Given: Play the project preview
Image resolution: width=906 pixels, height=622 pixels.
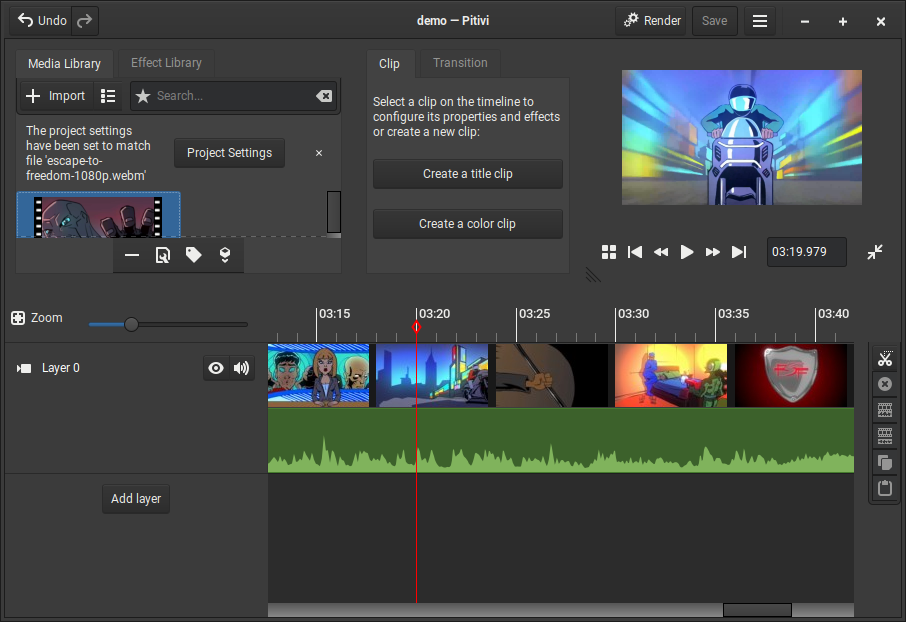Looking at the screenshot, I should (x=687, y=252).
